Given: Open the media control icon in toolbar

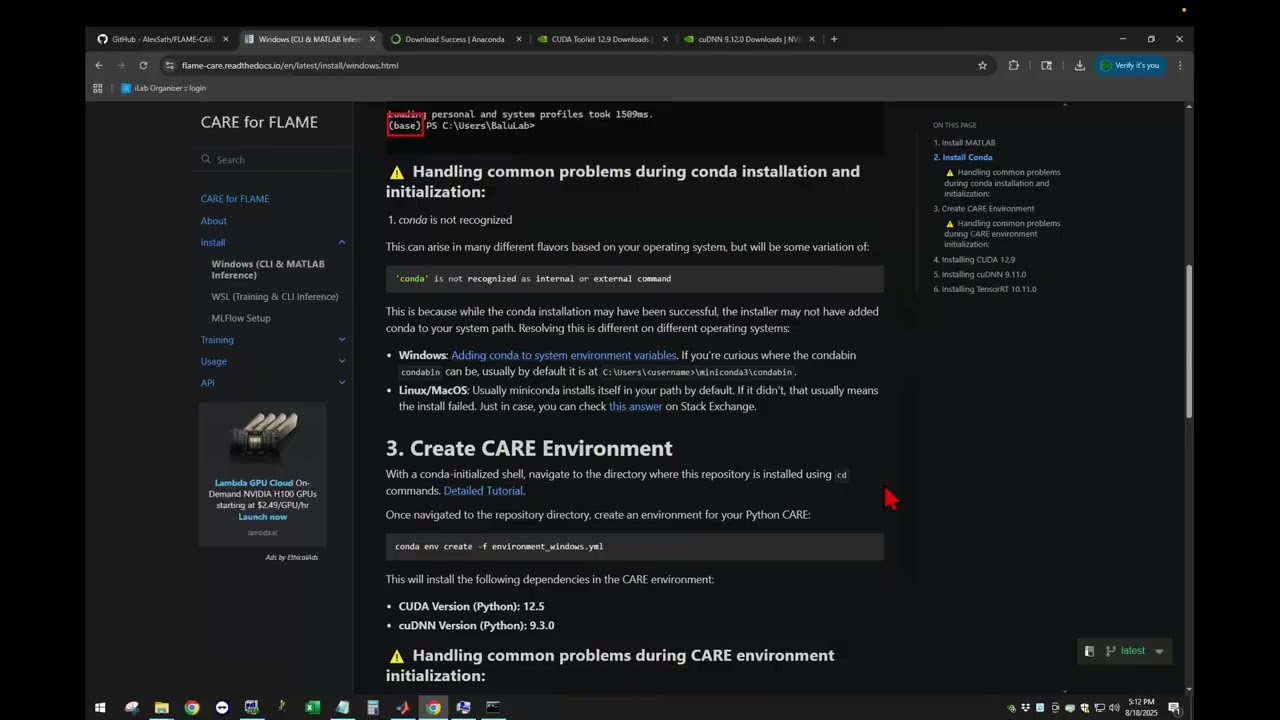Looking at the screenshot, I should point(1046,65).
